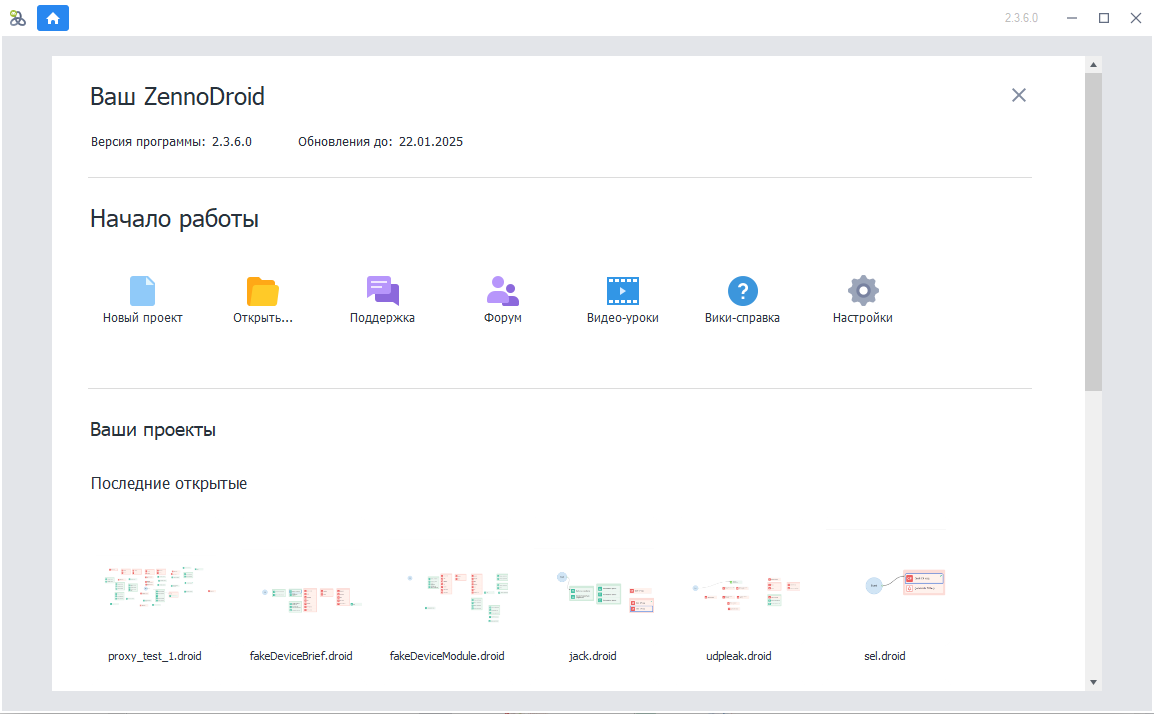This screenshot has width=1154, height=714.
Task: Open the Форум community icon
Action: pos(502,291)
